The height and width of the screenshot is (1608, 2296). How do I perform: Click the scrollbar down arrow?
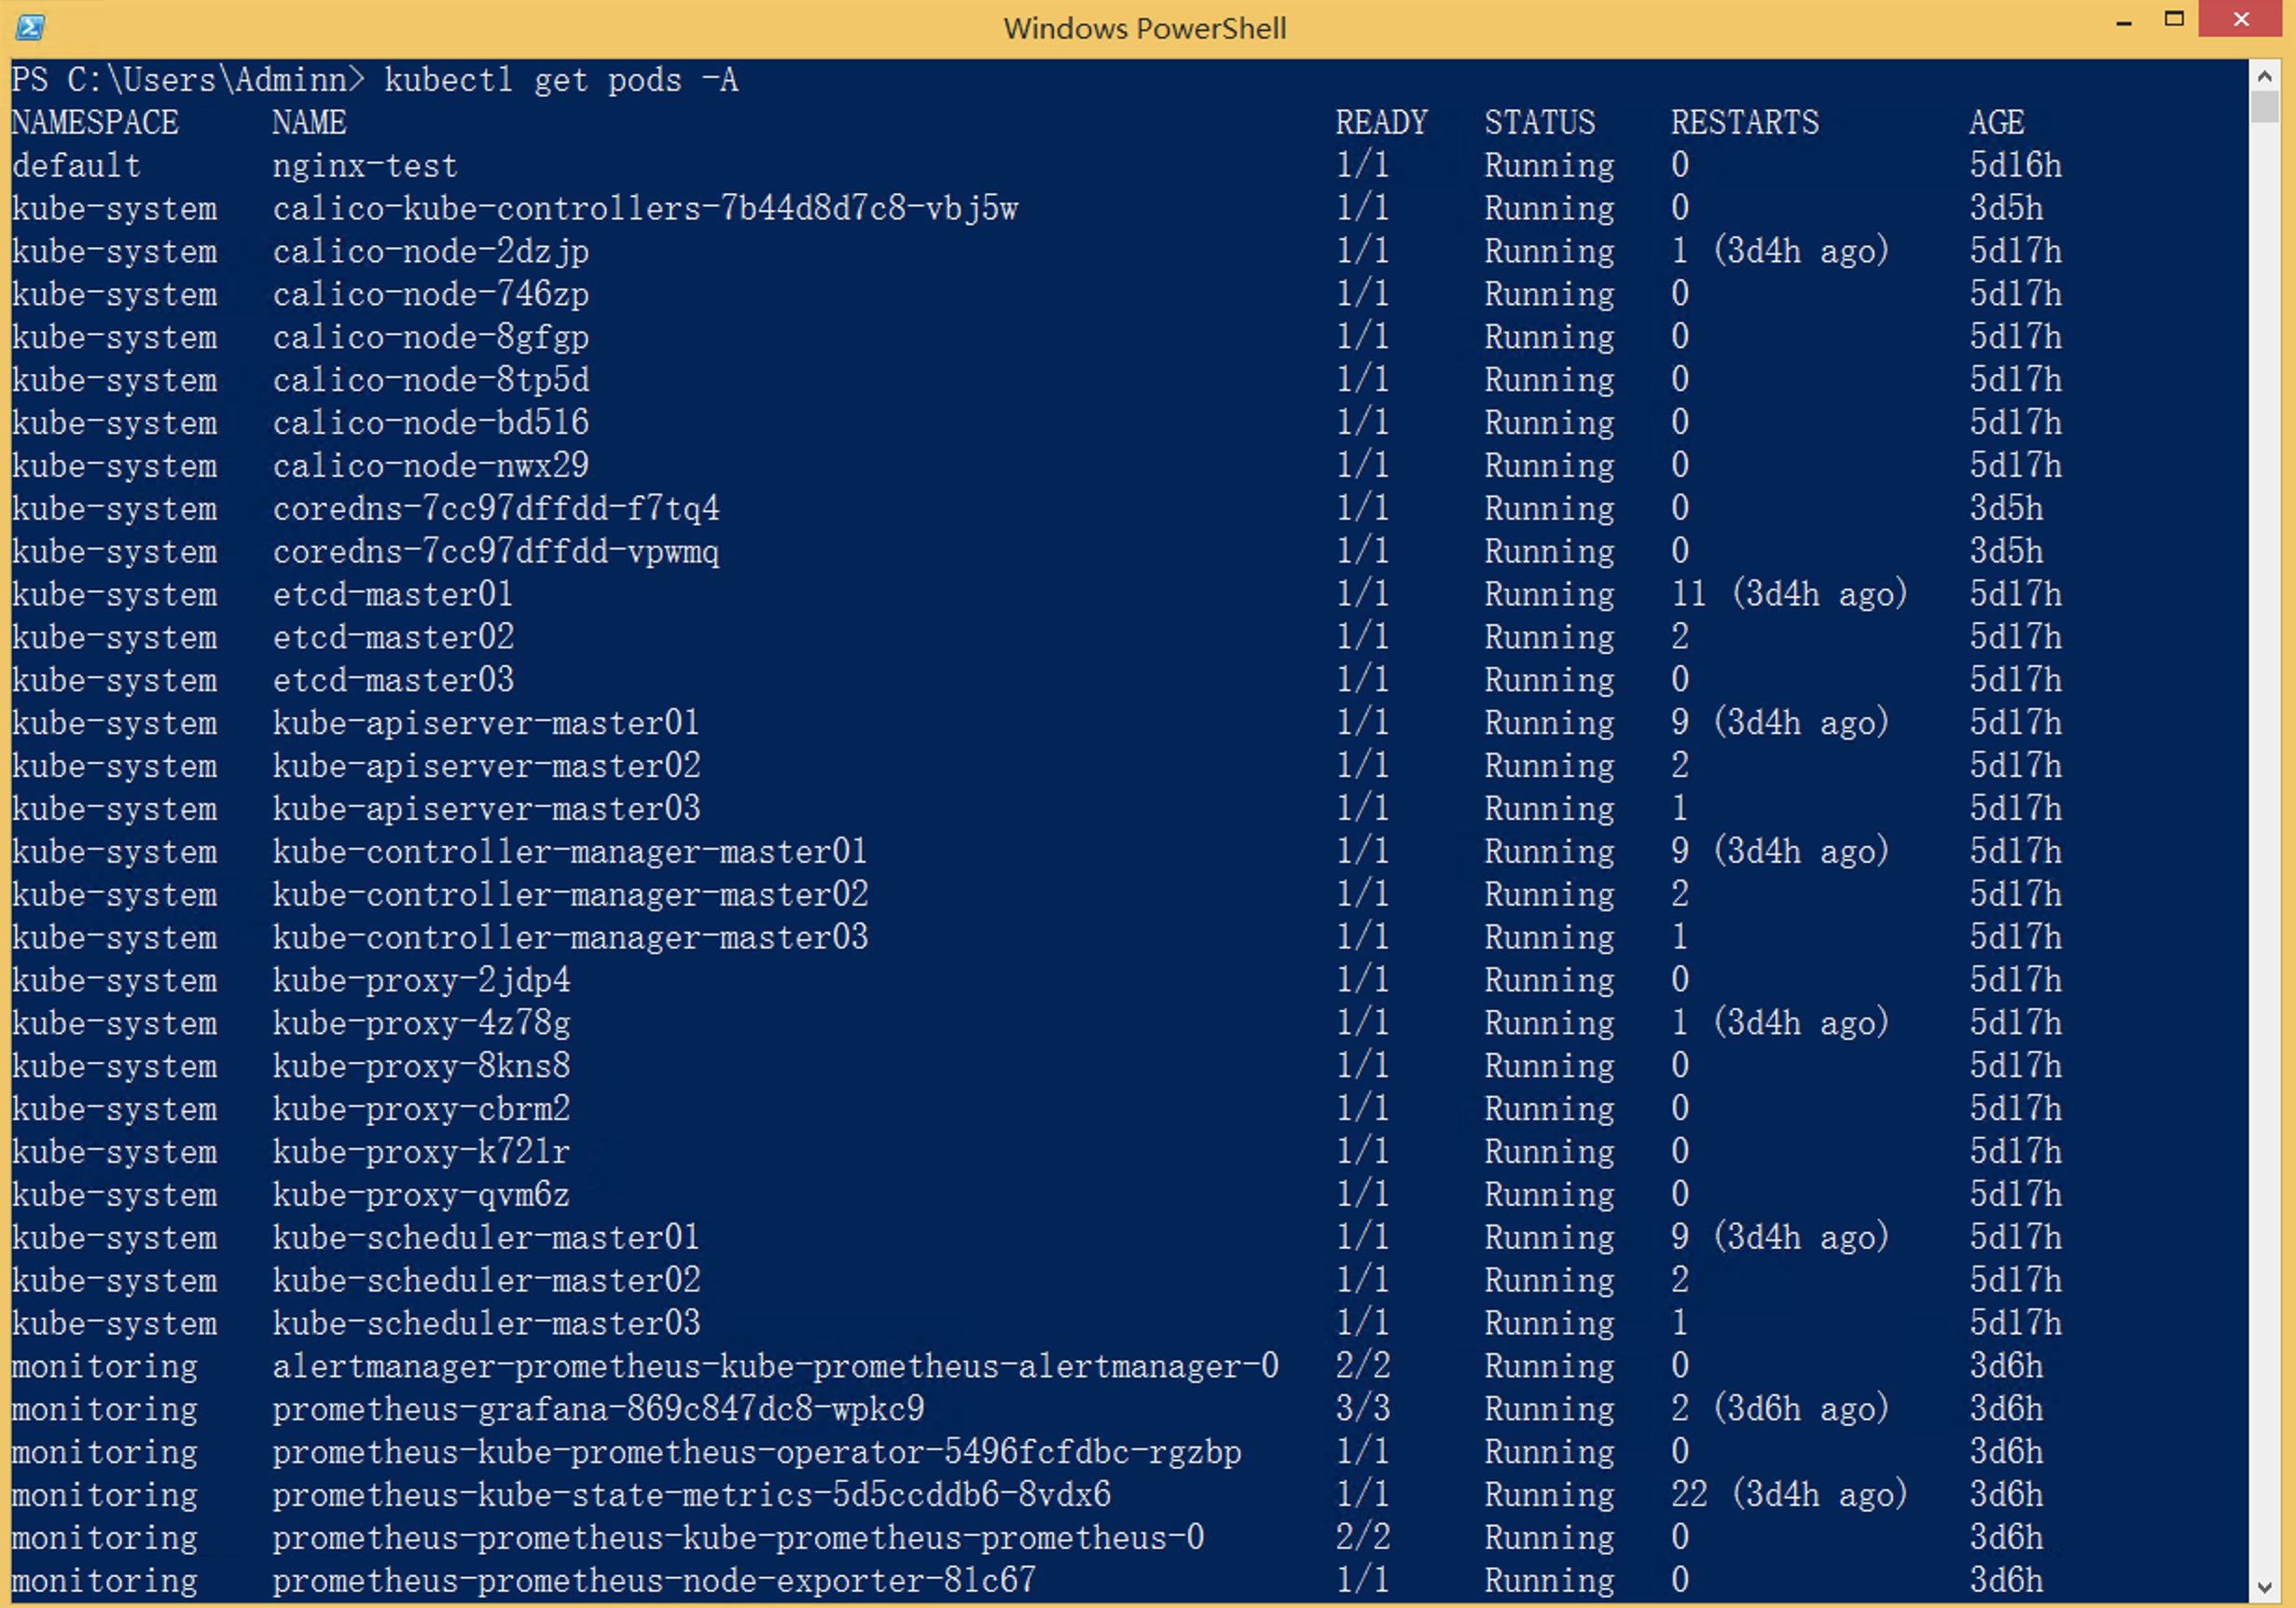2265,1587
